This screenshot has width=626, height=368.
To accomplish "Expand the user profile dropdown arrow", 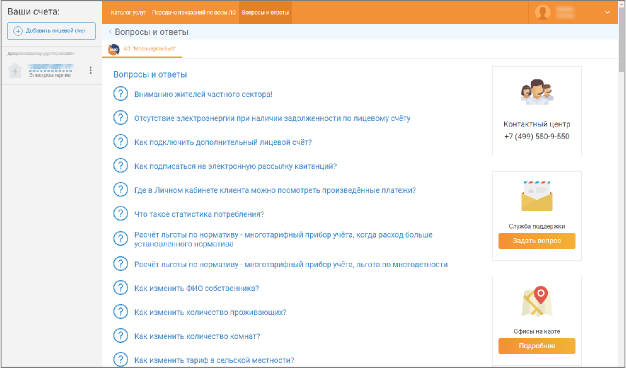I will coord(607,12).
